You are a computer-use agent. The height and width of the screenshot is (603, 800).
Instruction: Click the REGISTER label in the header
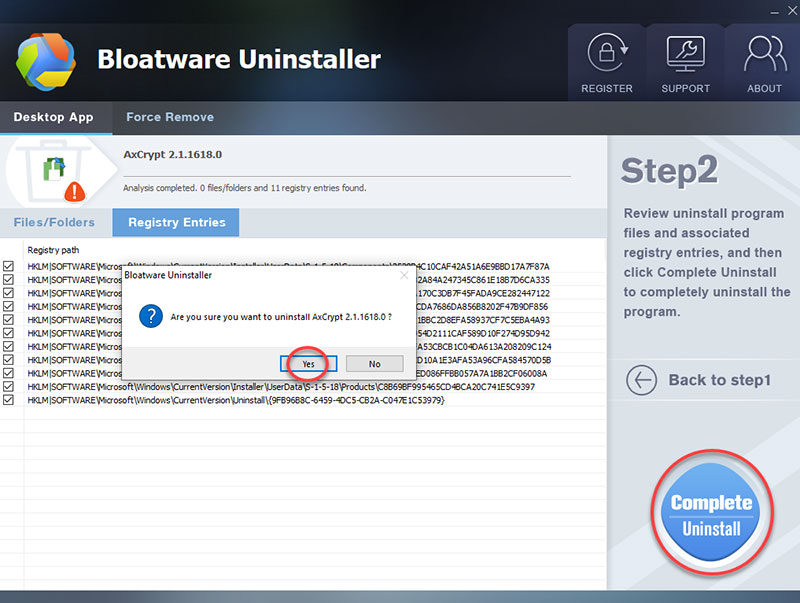point(607,89)
